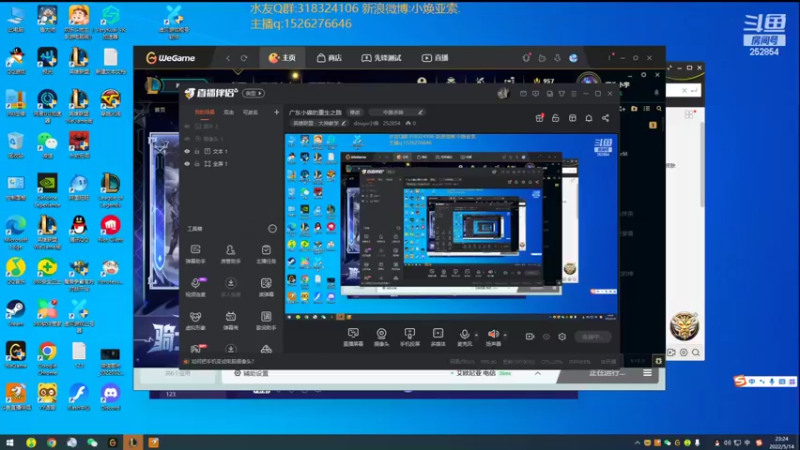The width and height of the screenshot is (800, 450).
Task: Open Discord desktop shortcut
Action: [x=111, y=397]
